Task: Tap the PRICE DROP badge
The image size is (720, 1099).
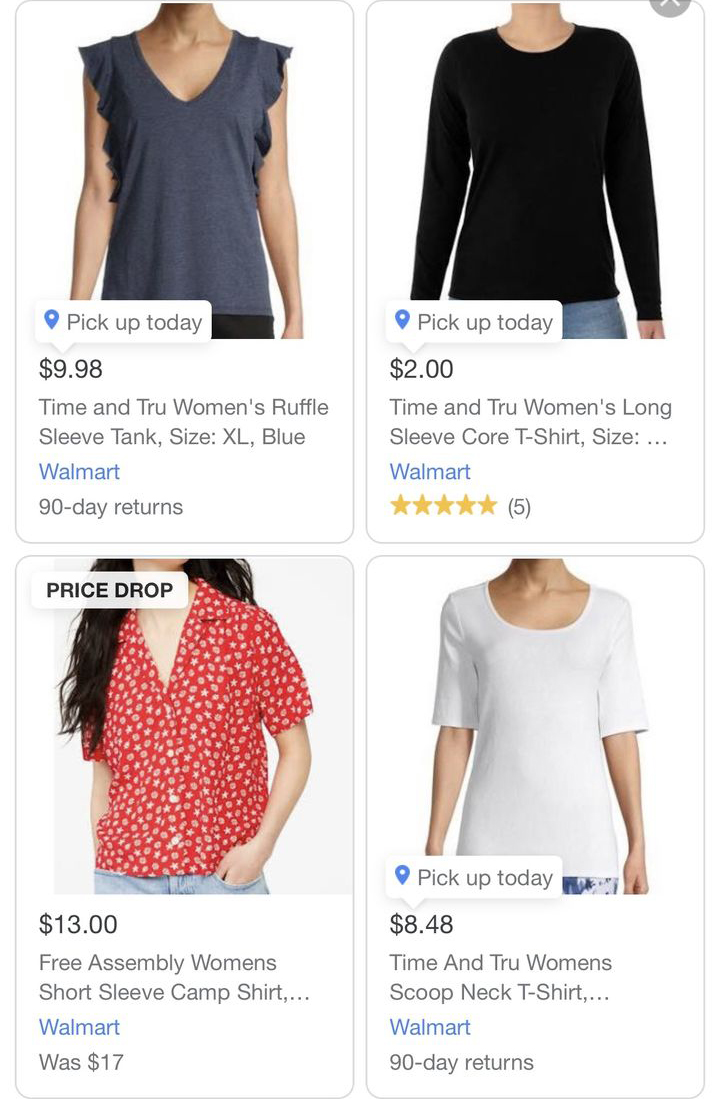Action: 110,590
